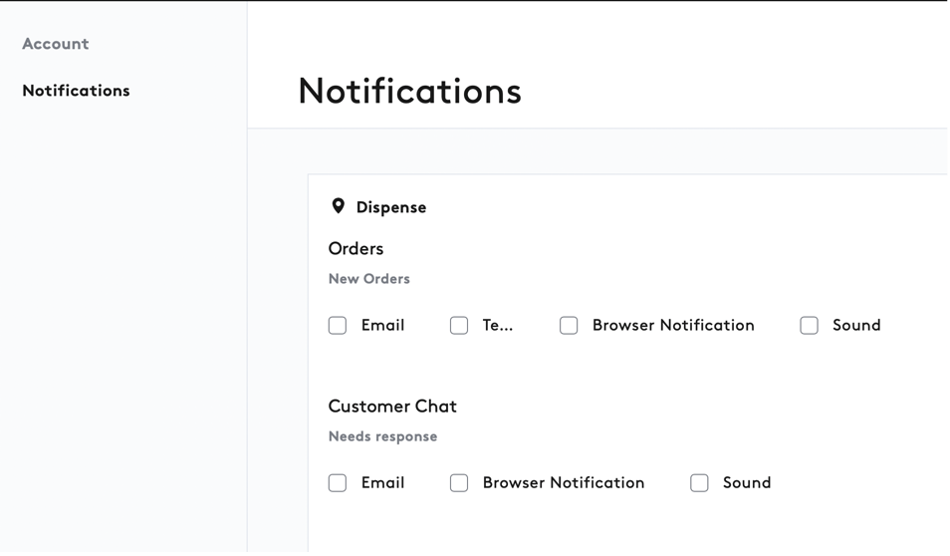Check Email box under Customer Chat
The width and height of the screenshot is (950, 556).
point(337,483)
